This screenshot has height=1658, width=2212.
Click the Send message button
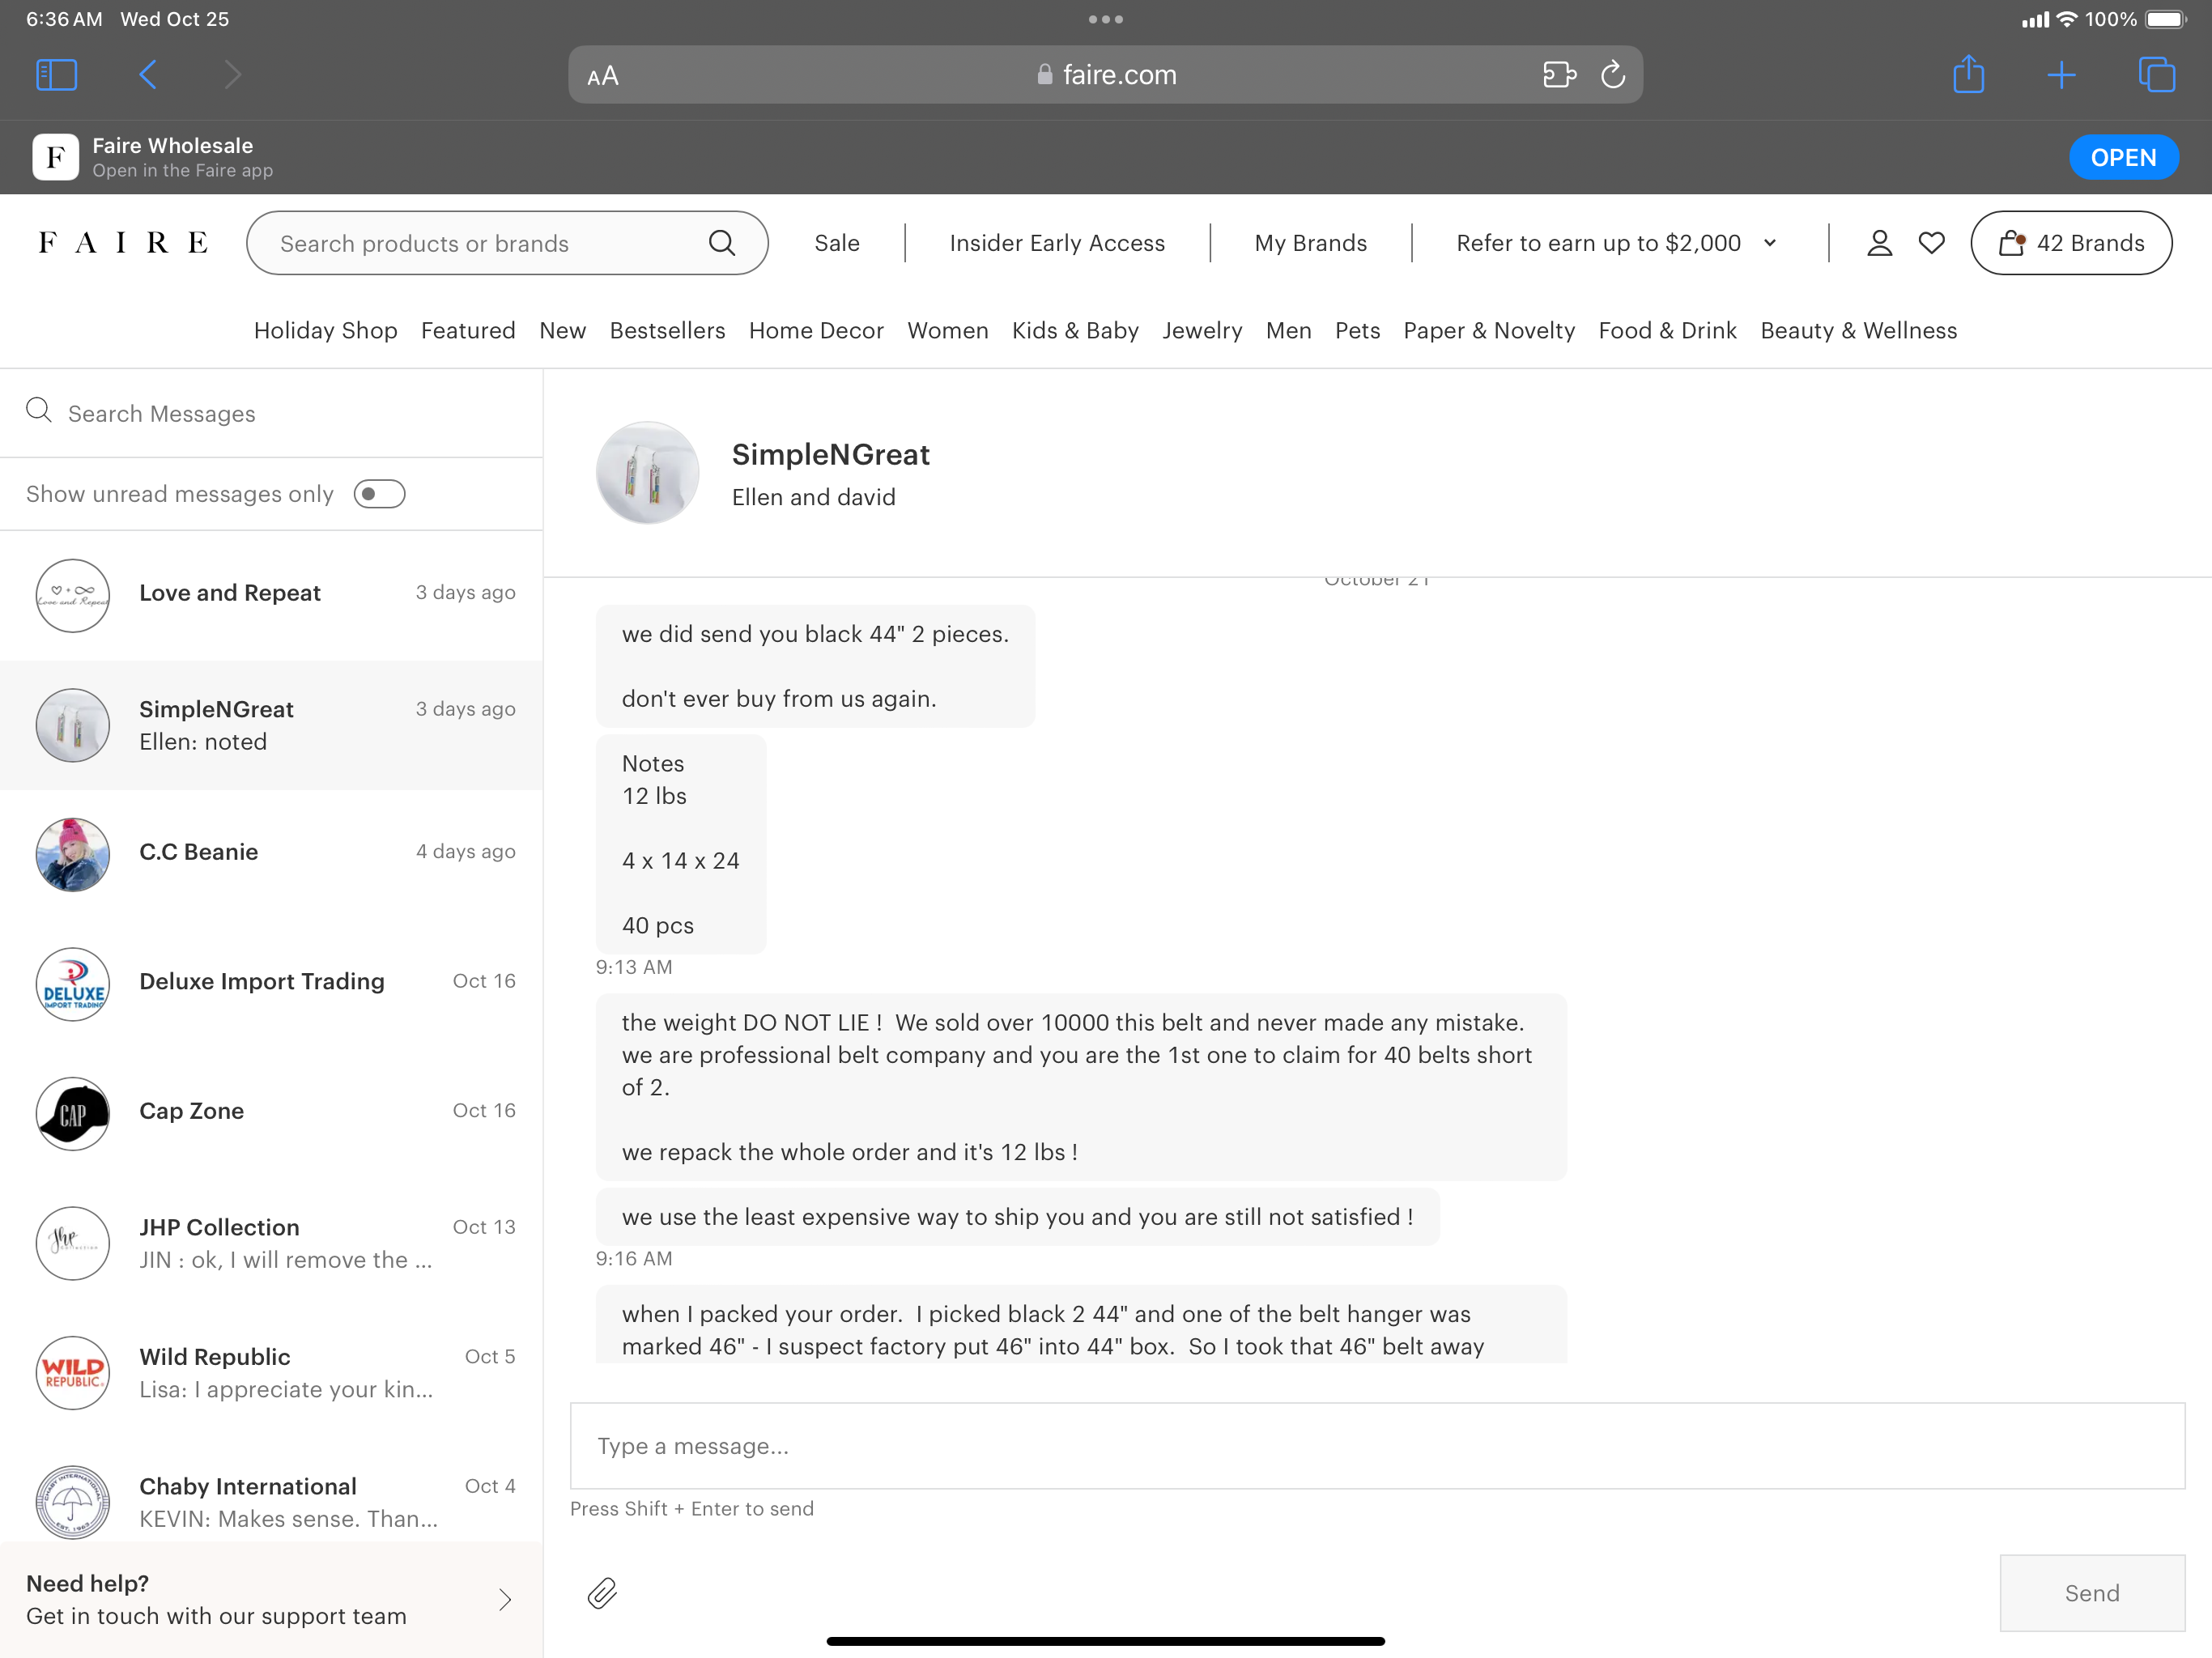point(2091,1593)
